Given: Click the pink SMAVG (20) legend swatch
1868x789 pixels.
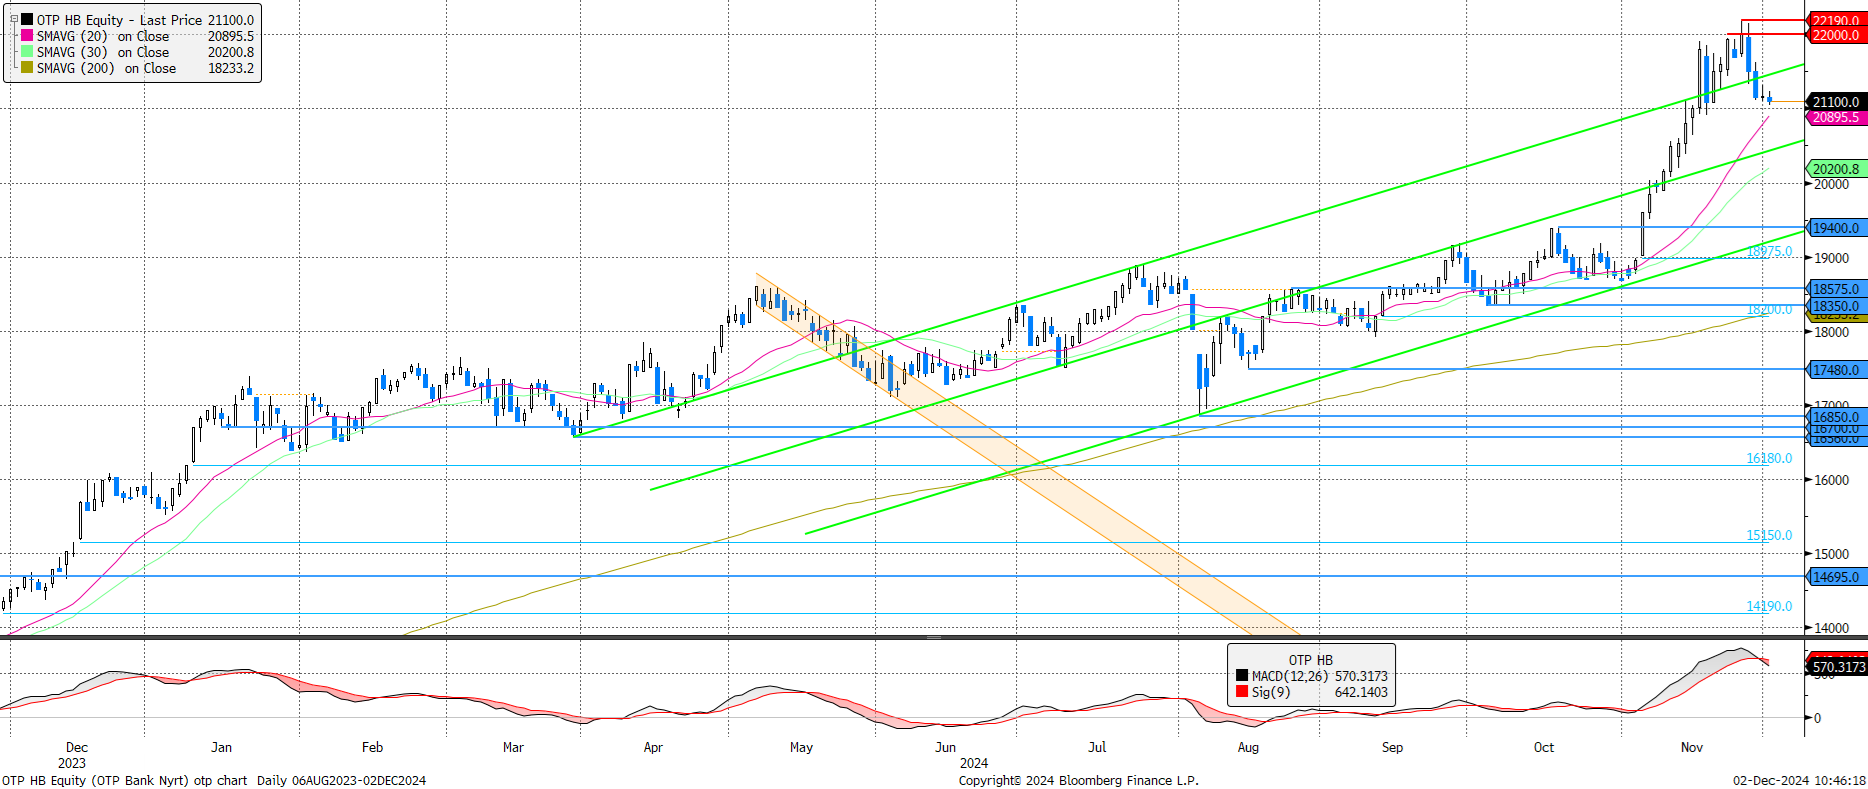Looking at the screenshot, I should [x=27, y=36].
